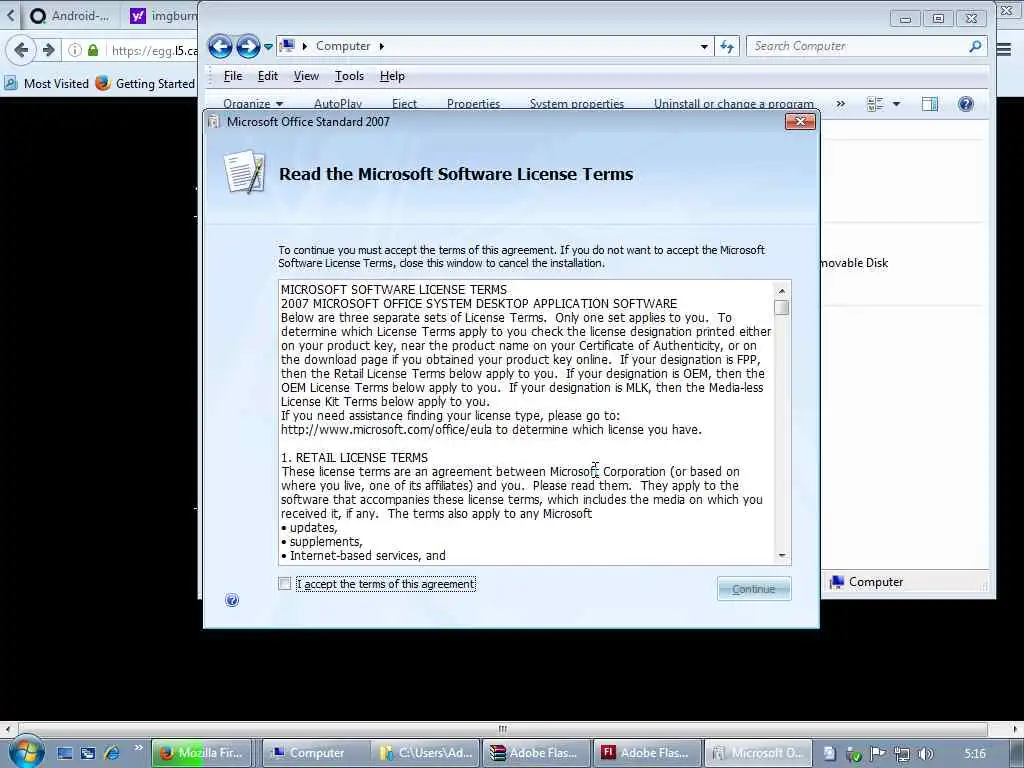Click the license scrollbar down arrow

[781, 555]
